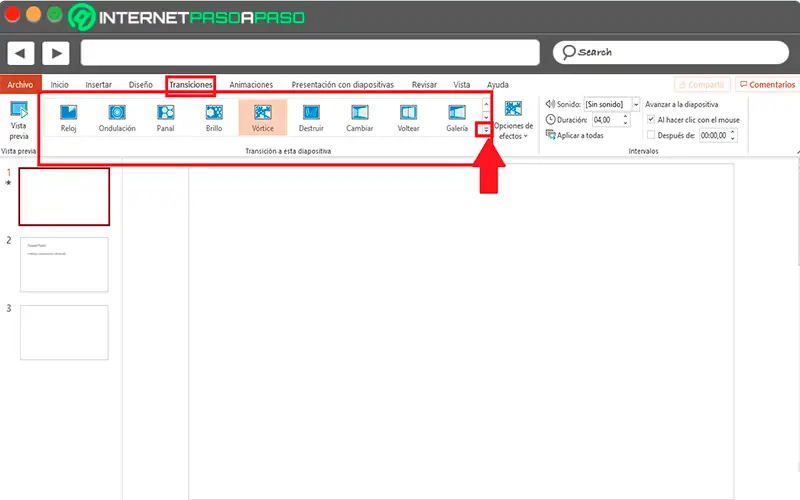The width and height of the screenshot is (800, 500).
Task: Select slide 1 thumbnail
Action: [x=64, y=196]
